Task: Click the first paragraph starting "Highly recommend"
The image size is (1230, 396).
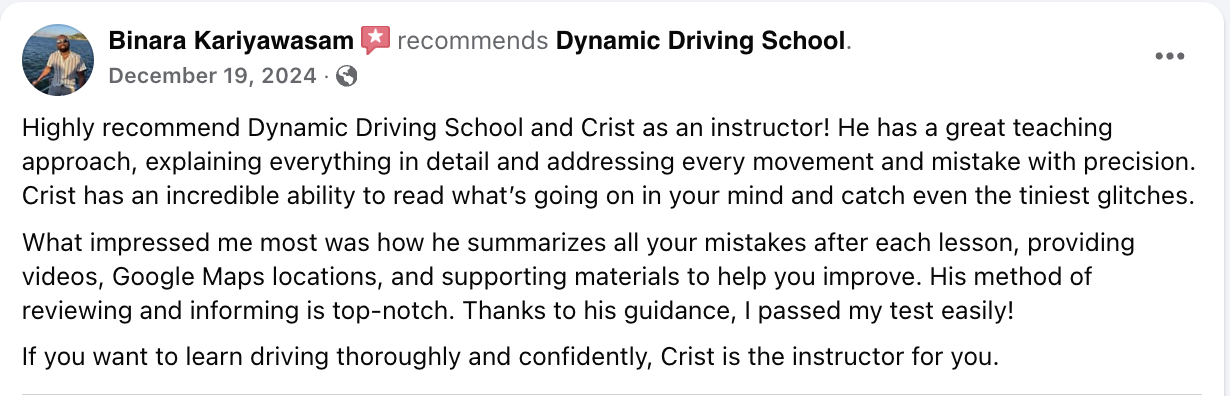Action: [x=608, y=162]
